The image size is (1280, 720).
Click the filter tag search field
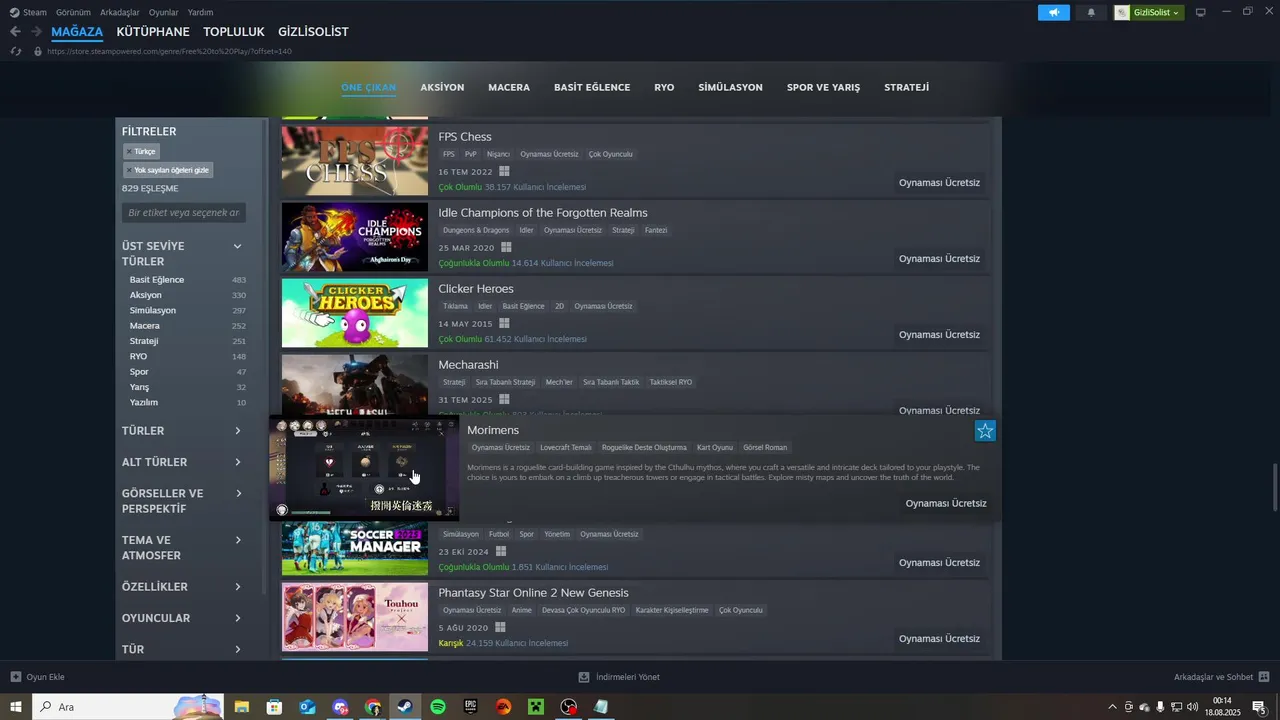185,213
